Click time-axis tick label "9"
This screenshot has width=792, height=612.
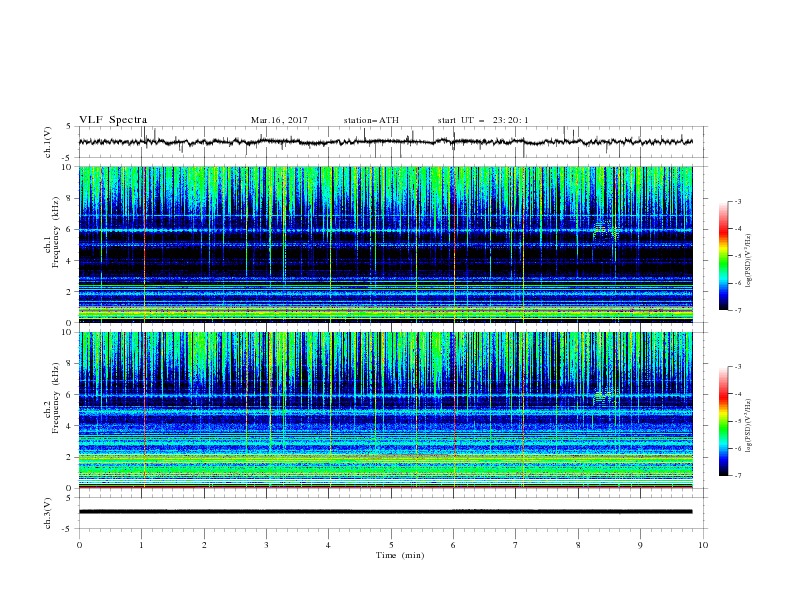click(640, 545)
